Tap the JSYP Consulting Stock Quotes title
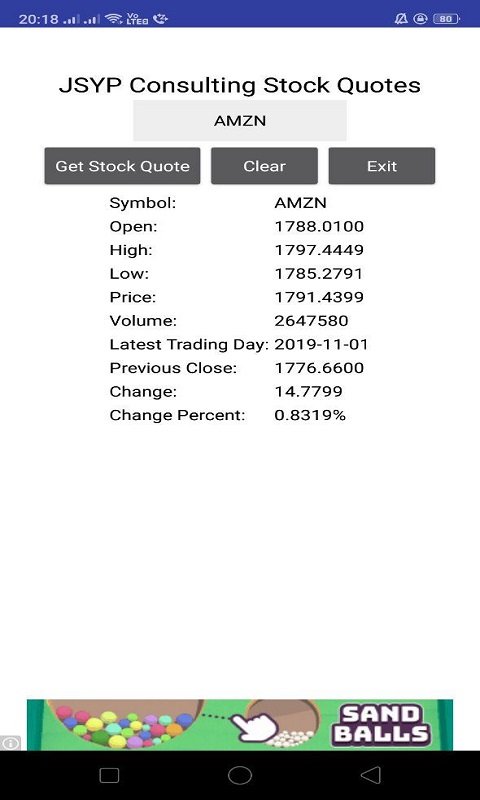Screen dimensions: 480x800 tap(240, 85)
